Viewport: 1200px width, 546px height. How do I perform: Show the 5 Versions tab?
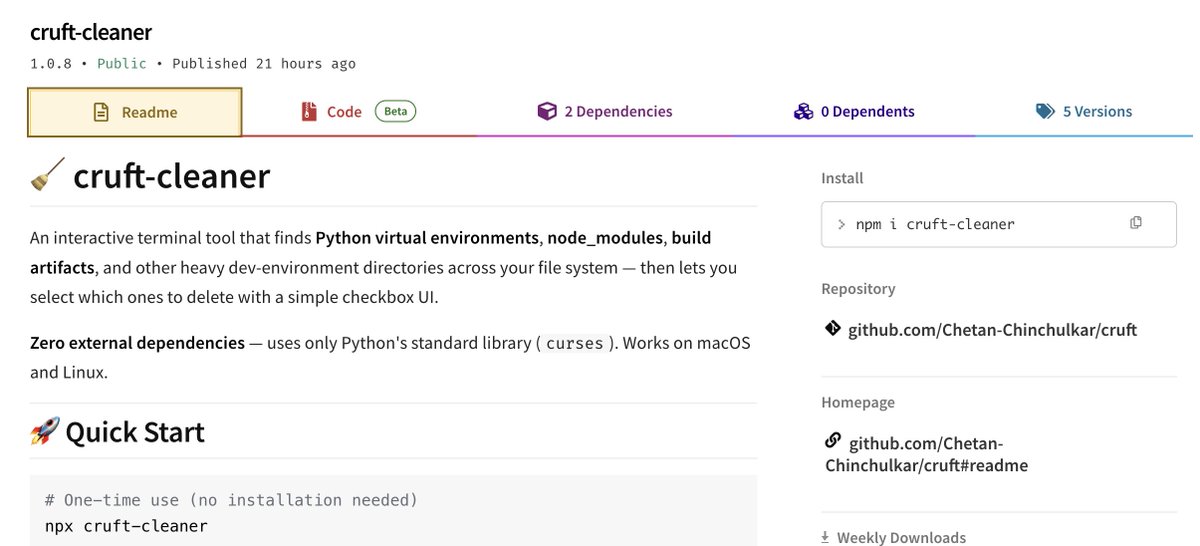[x=1084, y=112]
